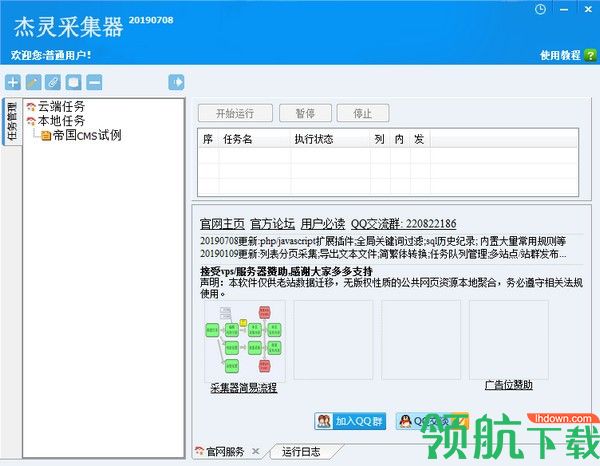Click the clock schedule icon in title bar

[x=540, y=10]
